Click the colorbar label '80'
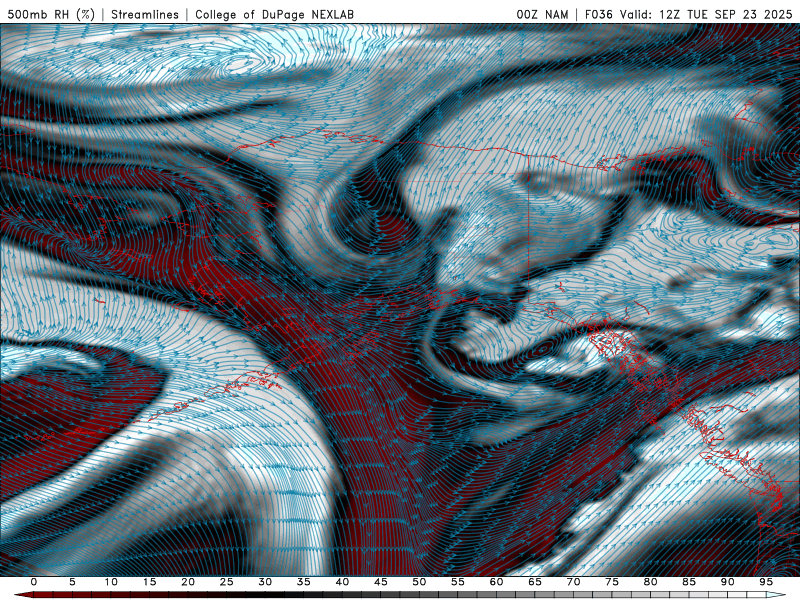Image resolution: width=800 pixels, height=600 pixels. pos(651,582)
